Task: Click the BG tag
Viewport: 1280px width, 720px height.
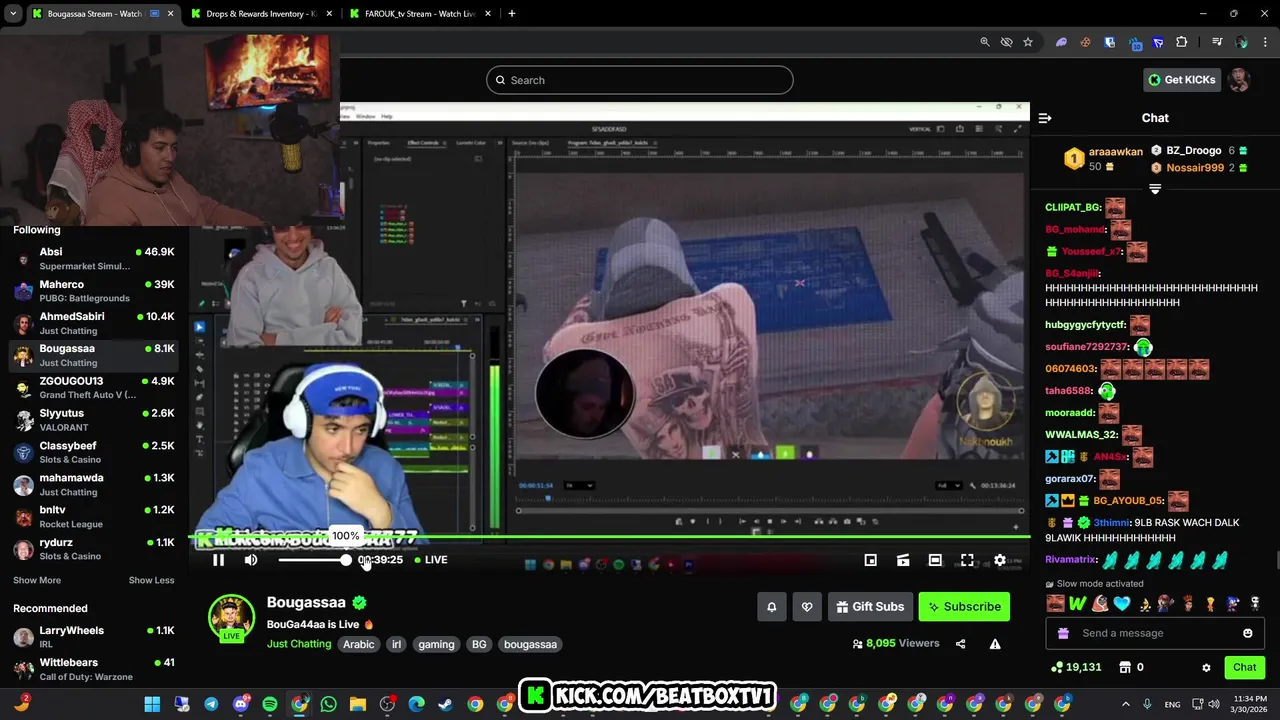Action: pyautogui.click(x=479, y=645)
